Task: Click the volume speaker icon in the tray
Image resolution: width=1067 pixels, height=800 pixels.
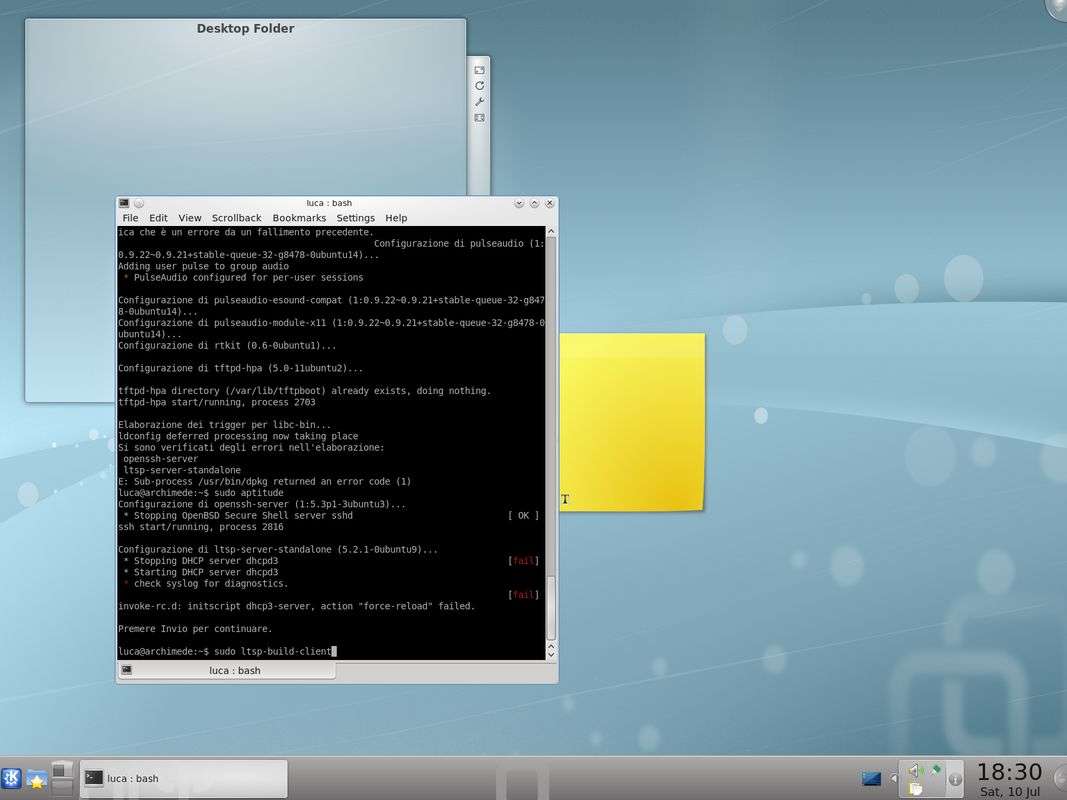Action: [914, 770]
